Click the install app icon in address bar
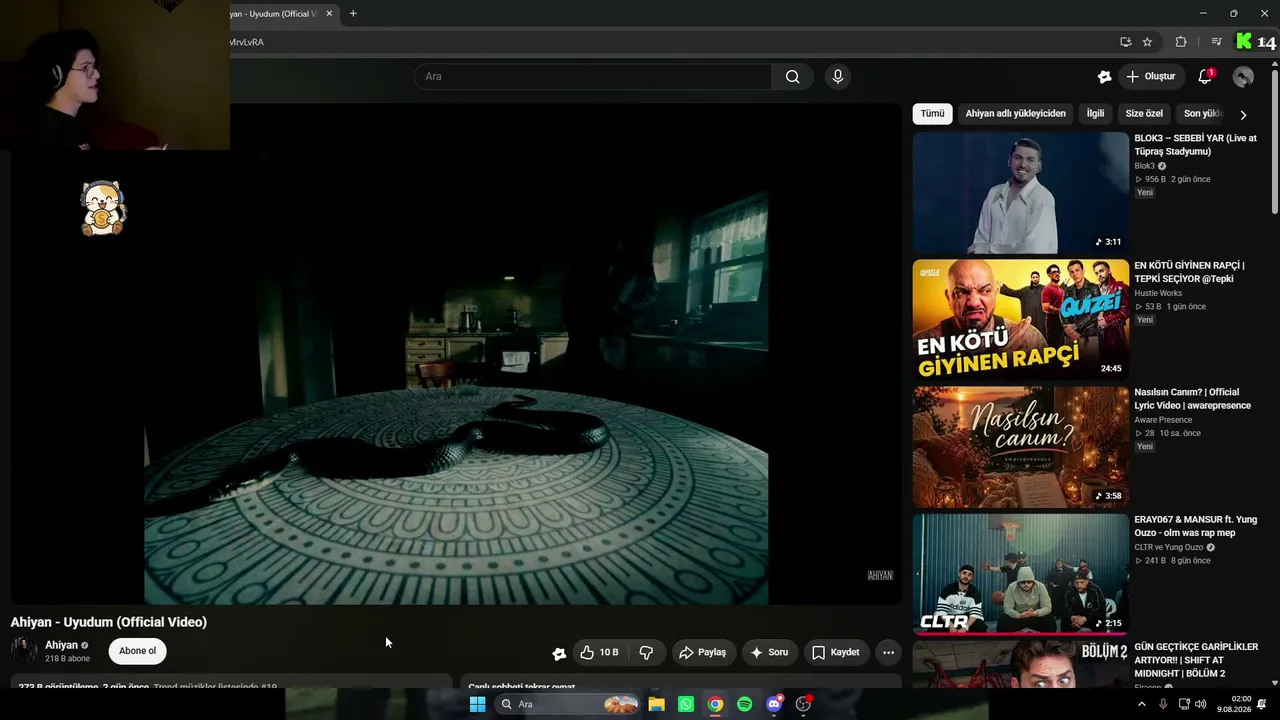This screenshot has width=1280, height=720. tap(1125, 42)
